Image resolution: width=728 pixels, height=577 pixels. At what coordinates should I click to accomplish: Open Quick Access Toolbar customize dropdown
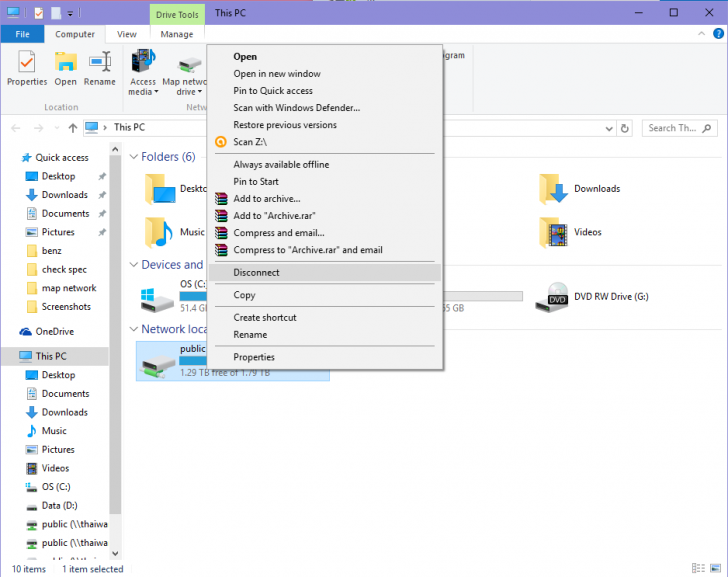(70, 13)
